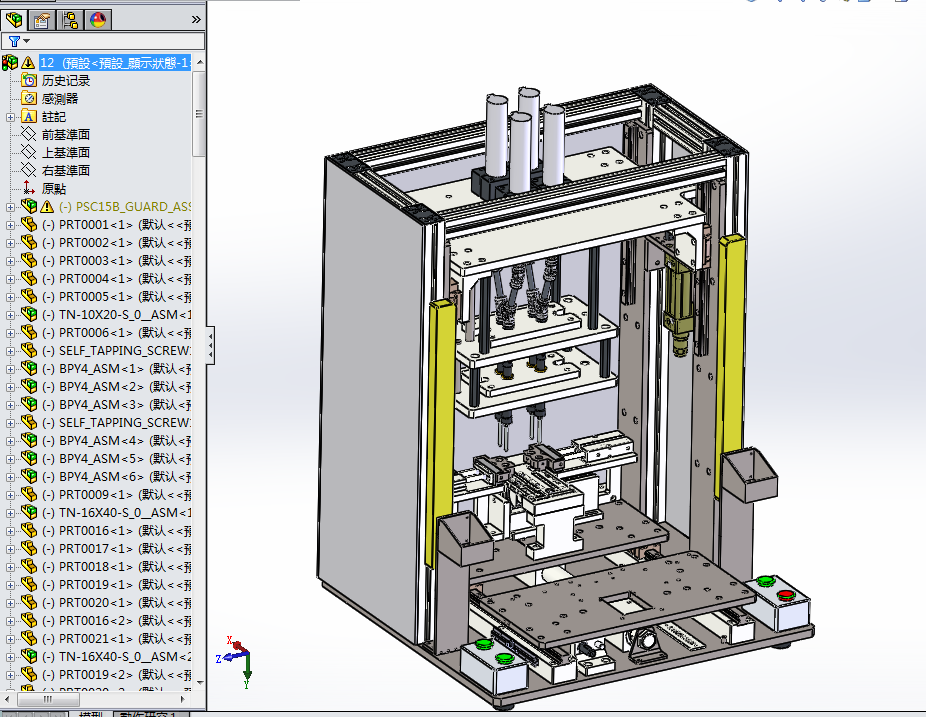Image resolution: width=926 pixels, height=717 pixels.
Task: Expand the TN-10X20-S_0__ASM<1> node
Action: [10, 315]
